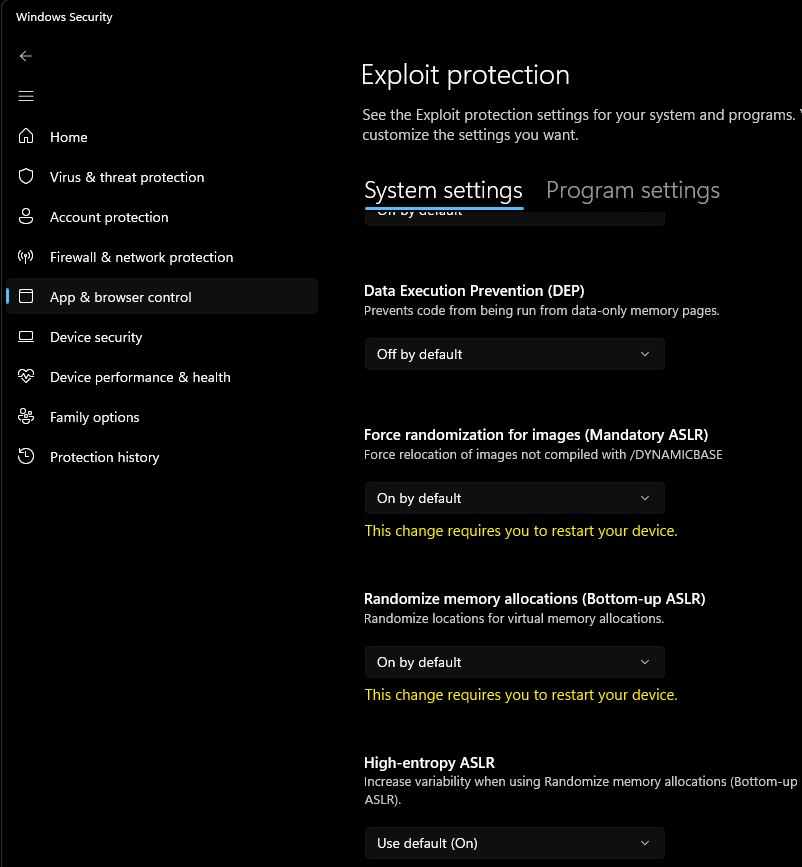Select the System settings tab
This screenshot has height=867, width=802.
[443, 190]
